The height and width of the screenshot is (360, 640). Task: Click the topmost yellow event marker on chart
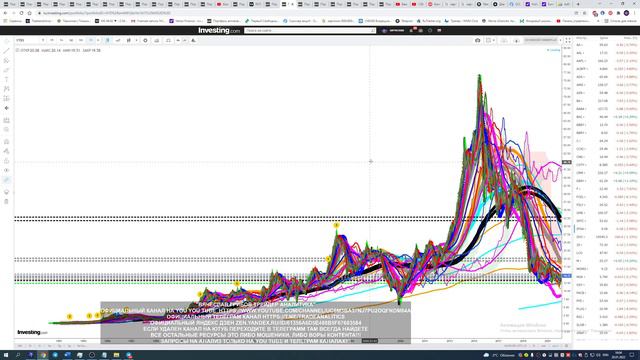point(336,225)
